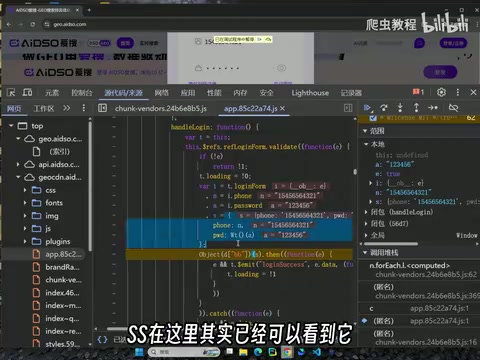This screenshot has width=480, height=360.
Task: Click the horizontal scrollbar in scope panel
Action: click(x=391, y=244)
